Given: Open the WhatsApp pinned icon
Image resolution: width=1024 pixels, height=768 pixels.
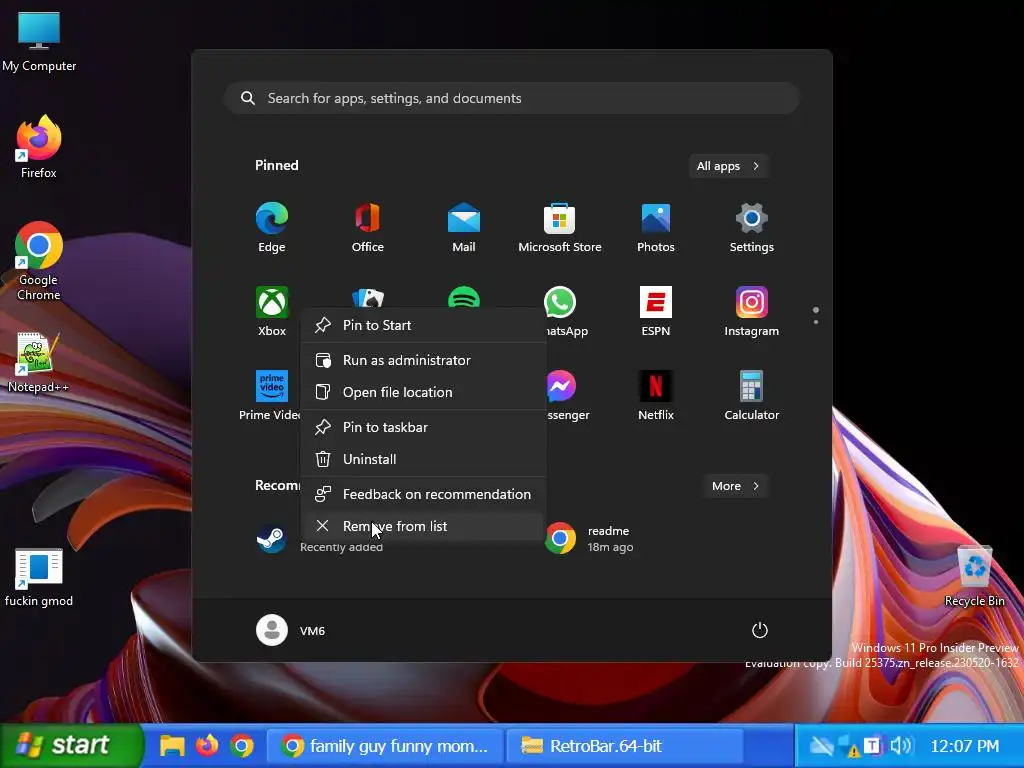Looking at the screenshot, I should tap(560, 302).
